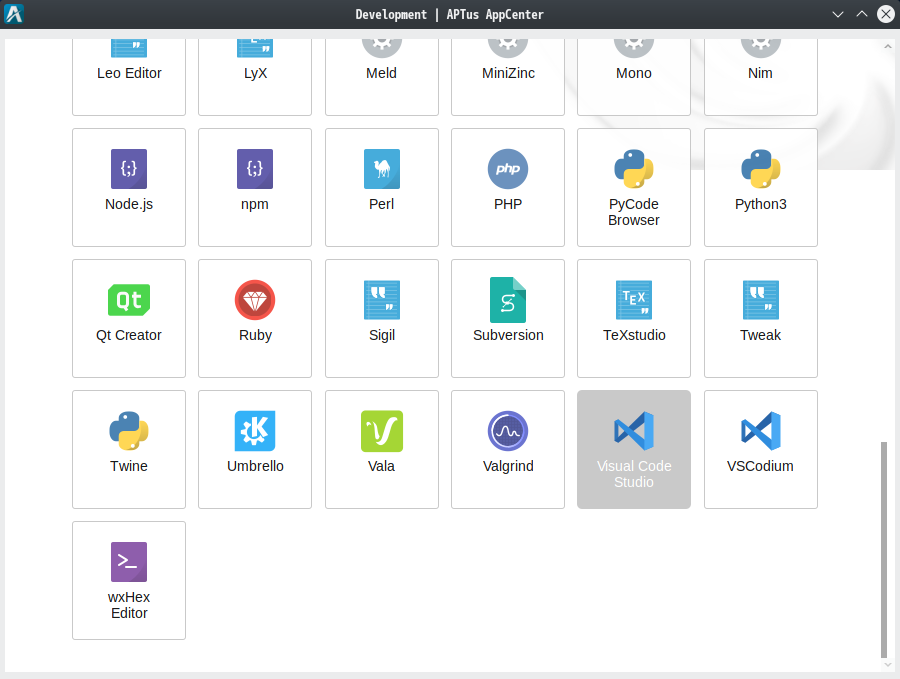Select the Python3 app tile
Image resolution: width=900 pixels, height=679 pixels.
(761, 187)
